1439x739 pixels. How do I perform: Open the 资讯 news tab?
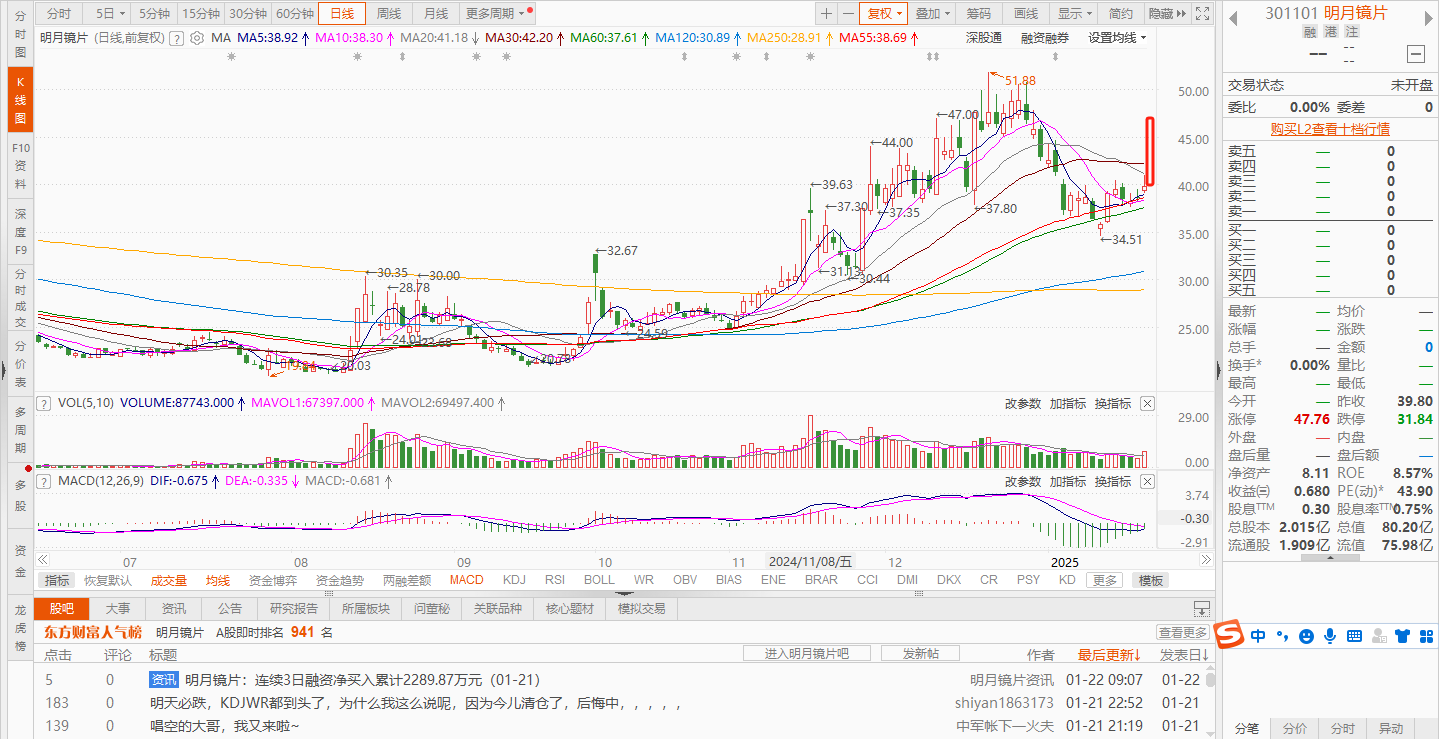tap(174, 608)
